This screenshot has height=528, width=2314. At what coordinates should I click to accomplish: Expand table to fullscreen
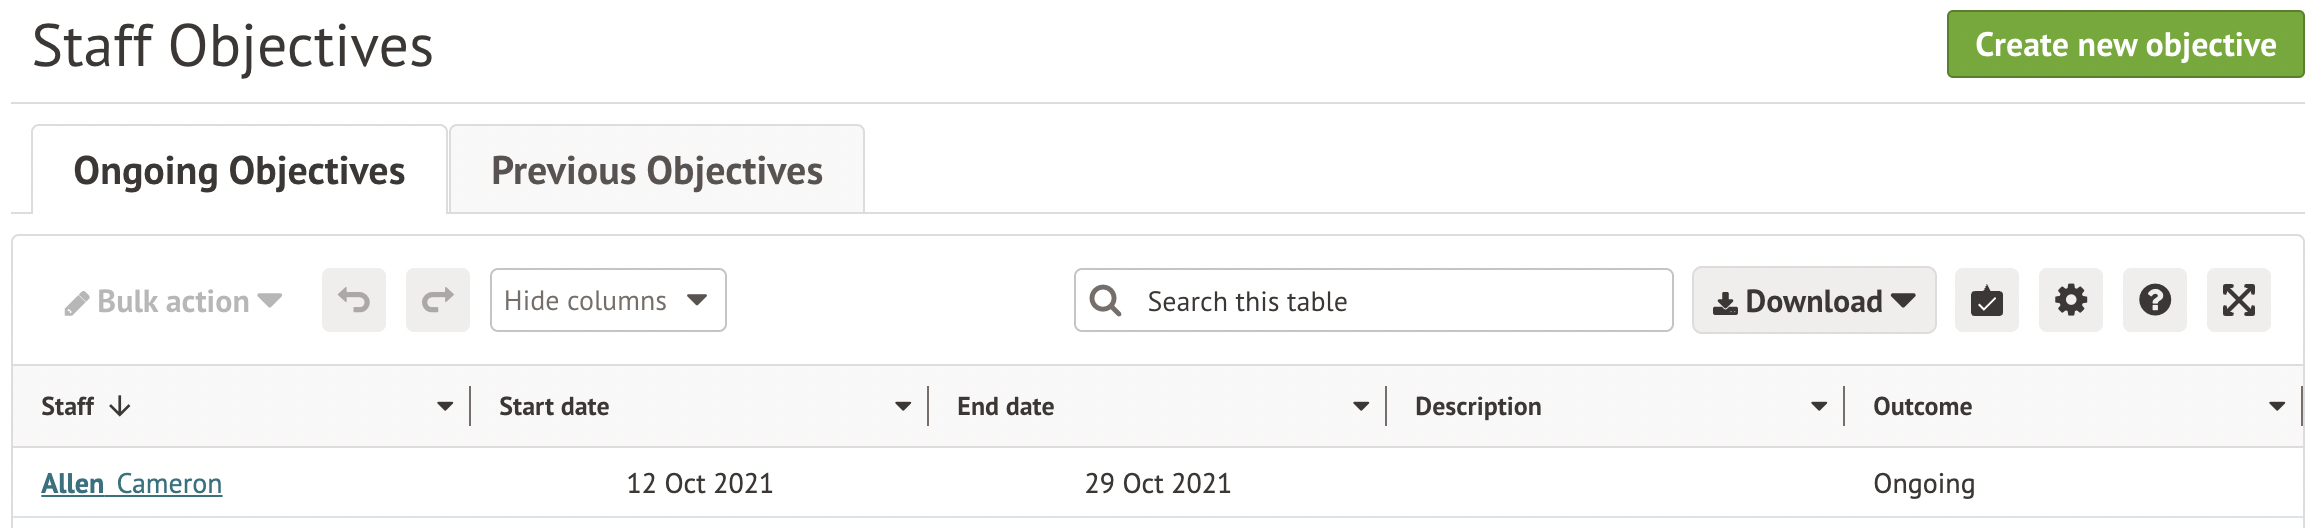pyautogui.click(x=2238, y=300)
